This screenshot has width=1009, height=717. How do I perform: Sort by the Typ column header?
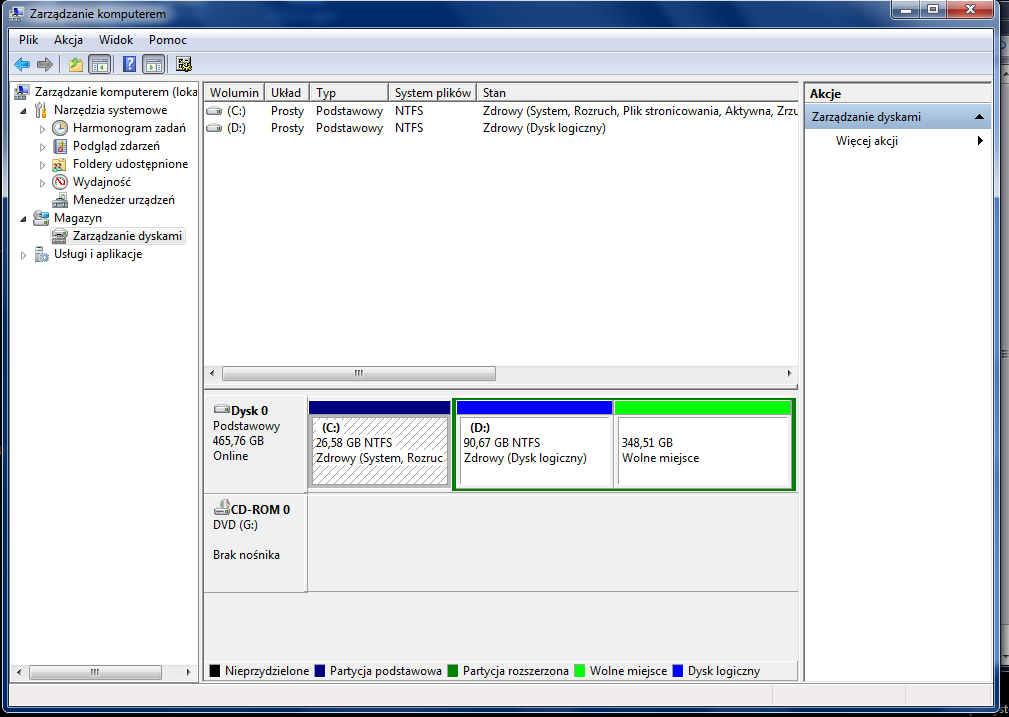349,93
